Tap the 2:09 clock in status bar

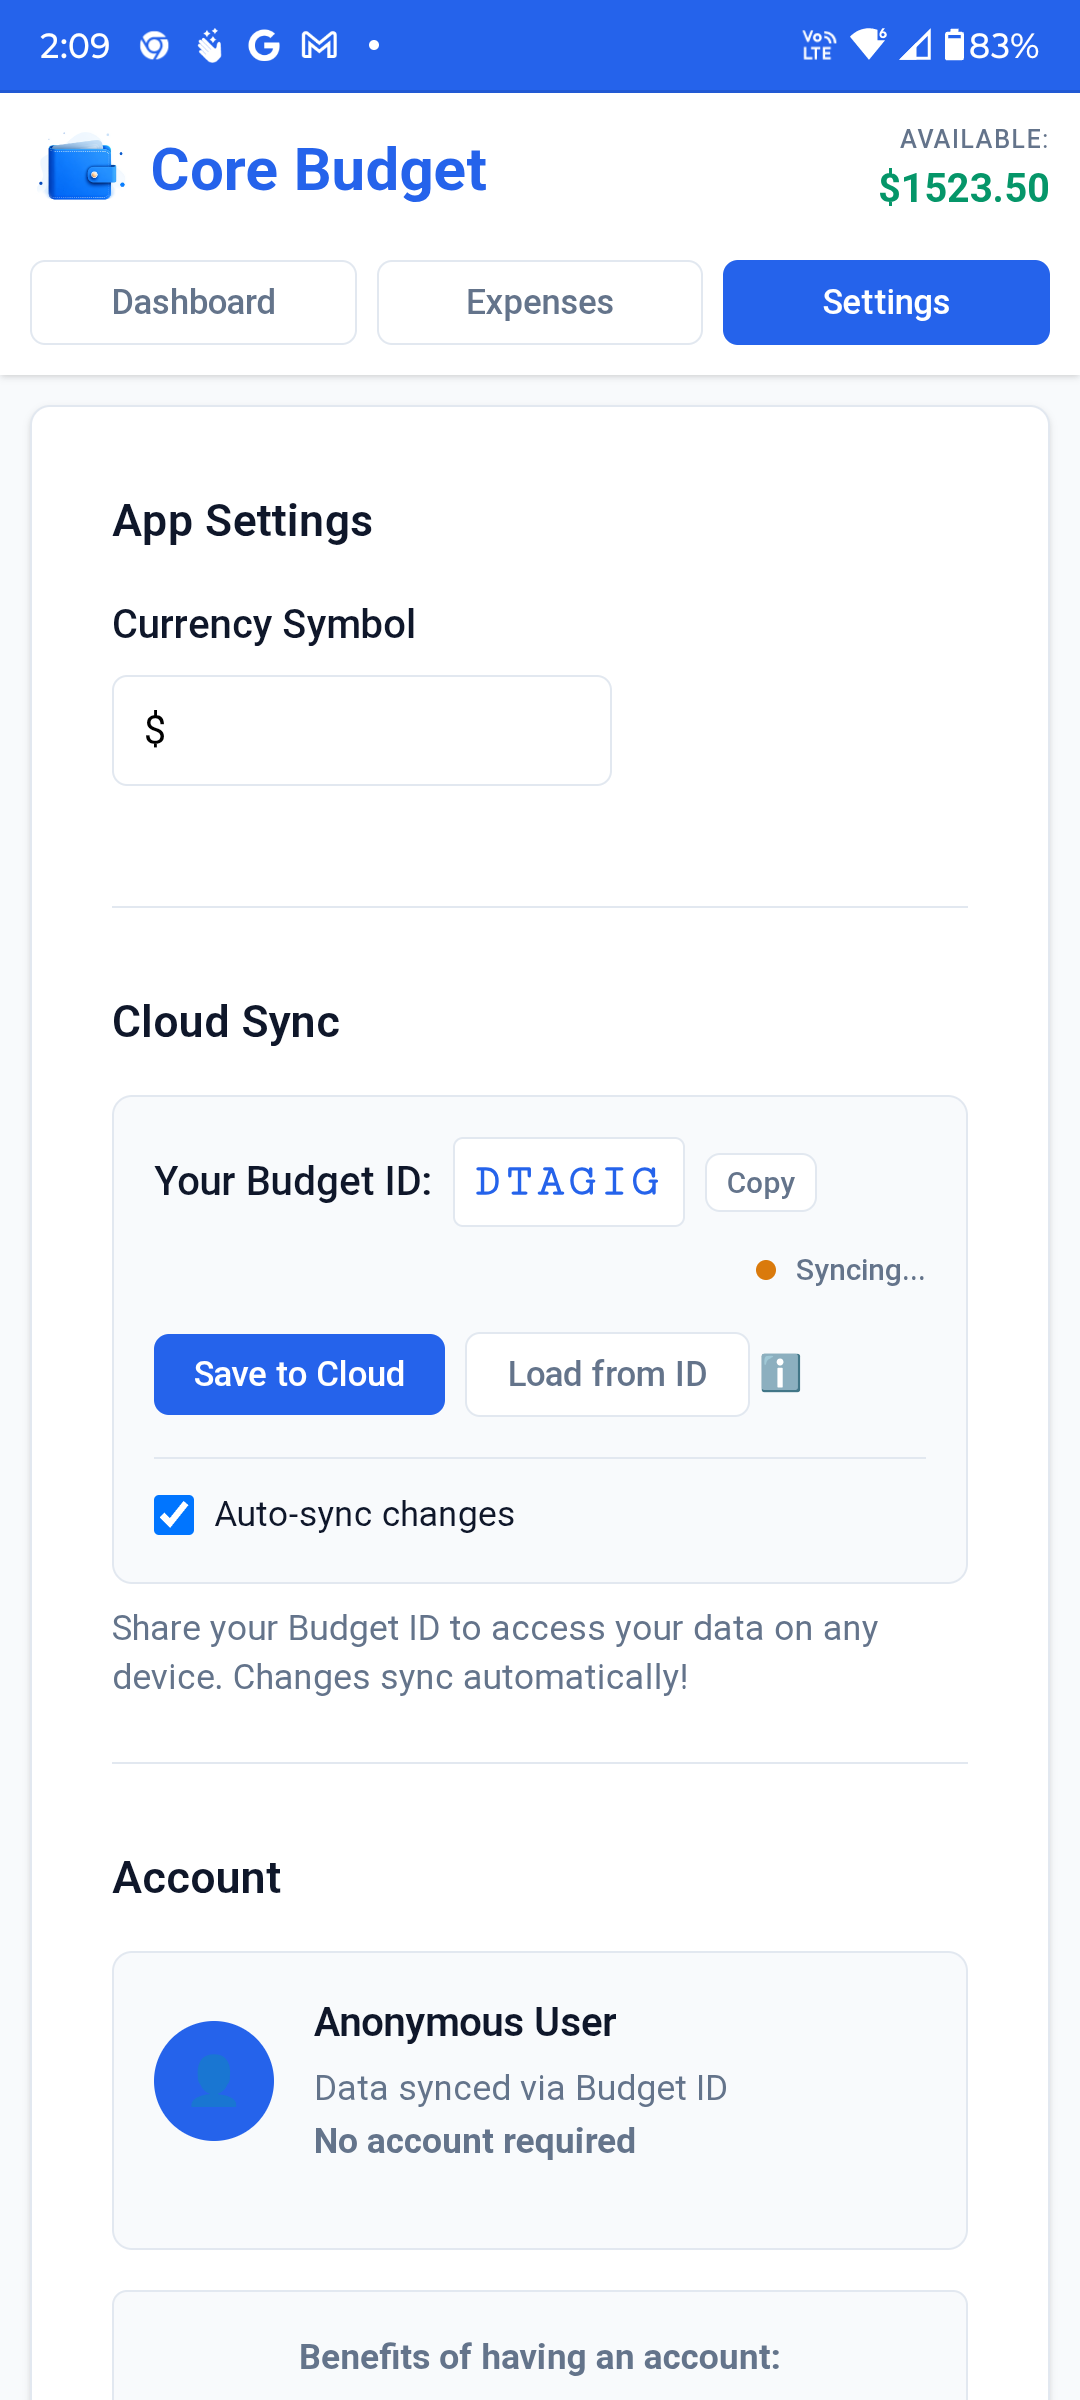74,46
